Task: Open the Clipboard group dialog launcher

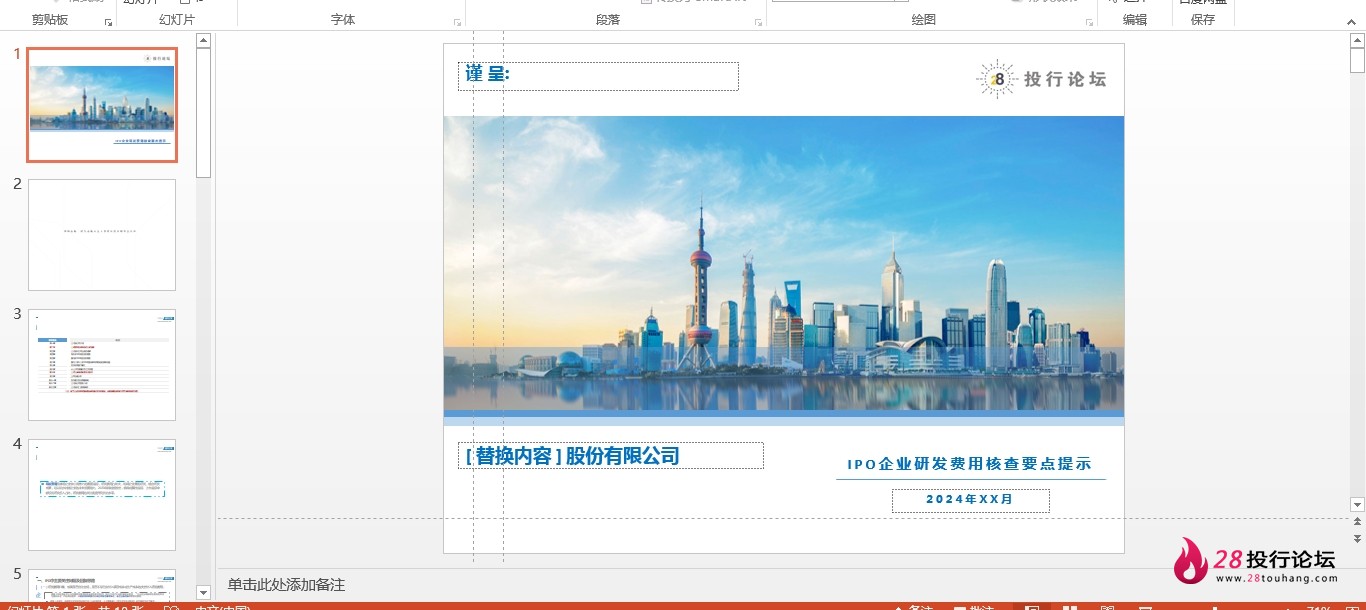Action: pyautogui.click(x=108, y=22)
